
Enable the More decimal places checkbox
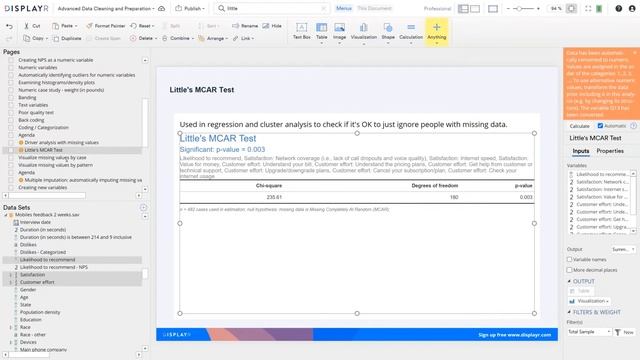click(569, 270)
